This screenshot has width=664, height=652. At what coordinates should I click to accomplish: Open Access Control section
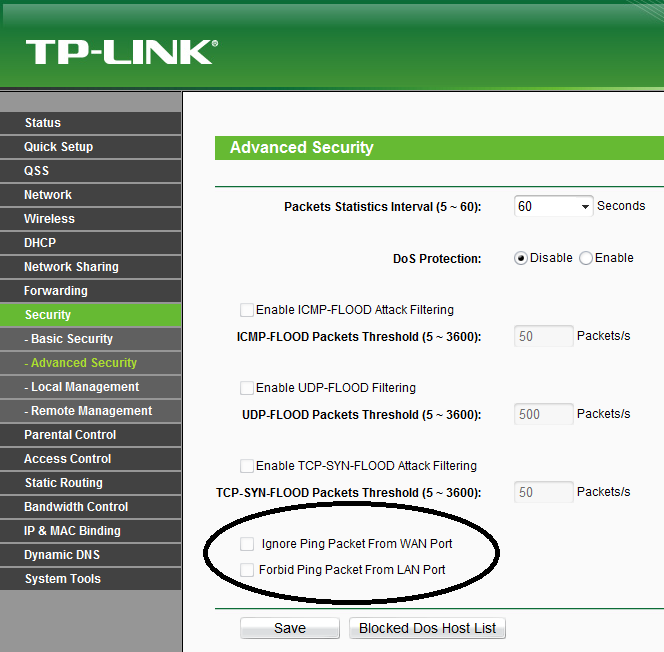[x=91, y=459]
